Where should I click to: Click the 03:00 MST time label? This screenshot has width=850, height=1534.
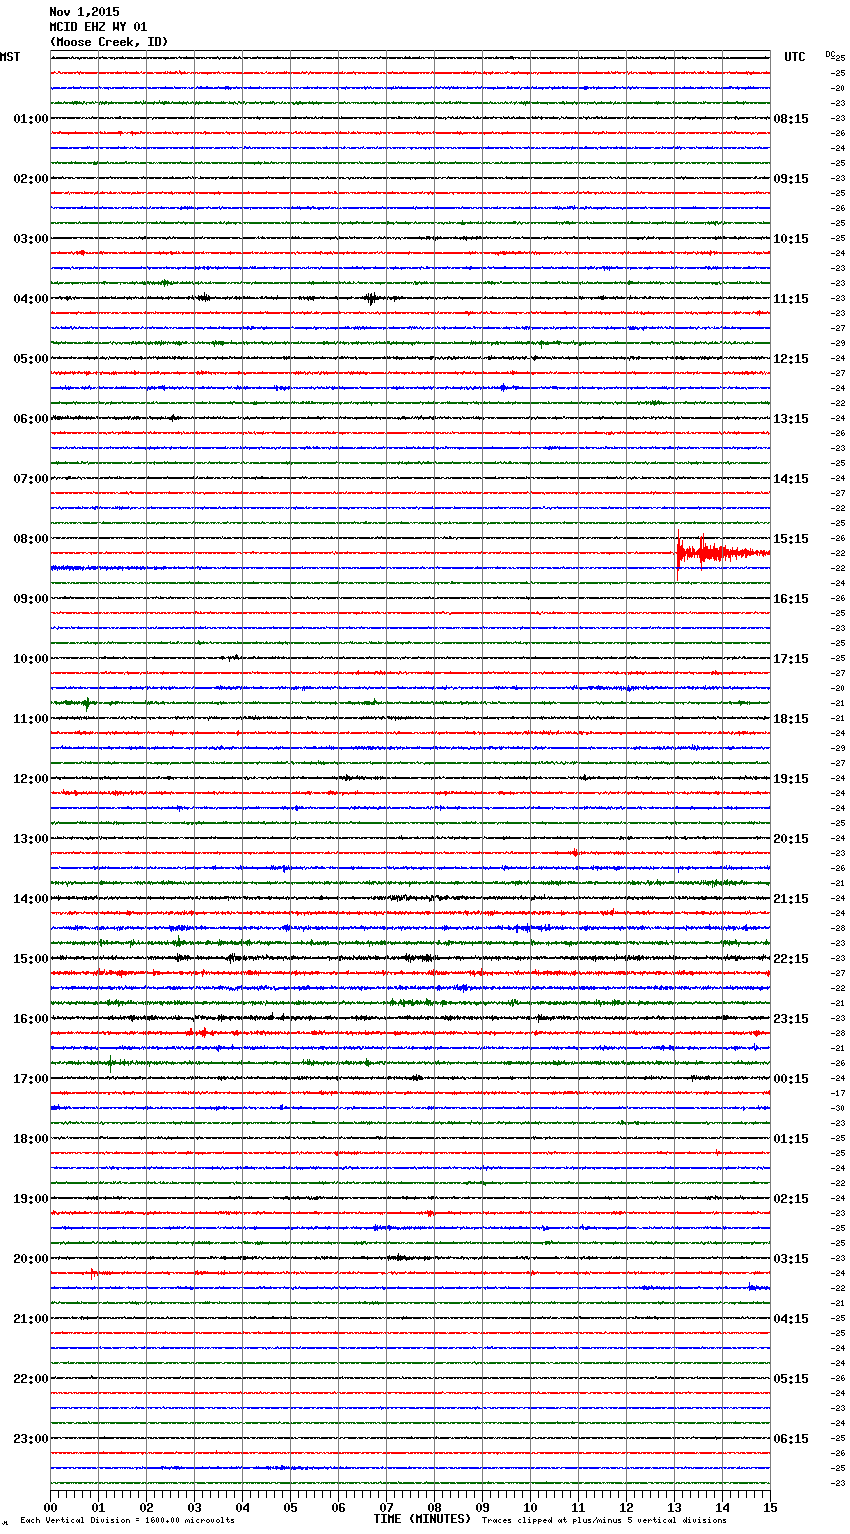click(x=31, y=239)
